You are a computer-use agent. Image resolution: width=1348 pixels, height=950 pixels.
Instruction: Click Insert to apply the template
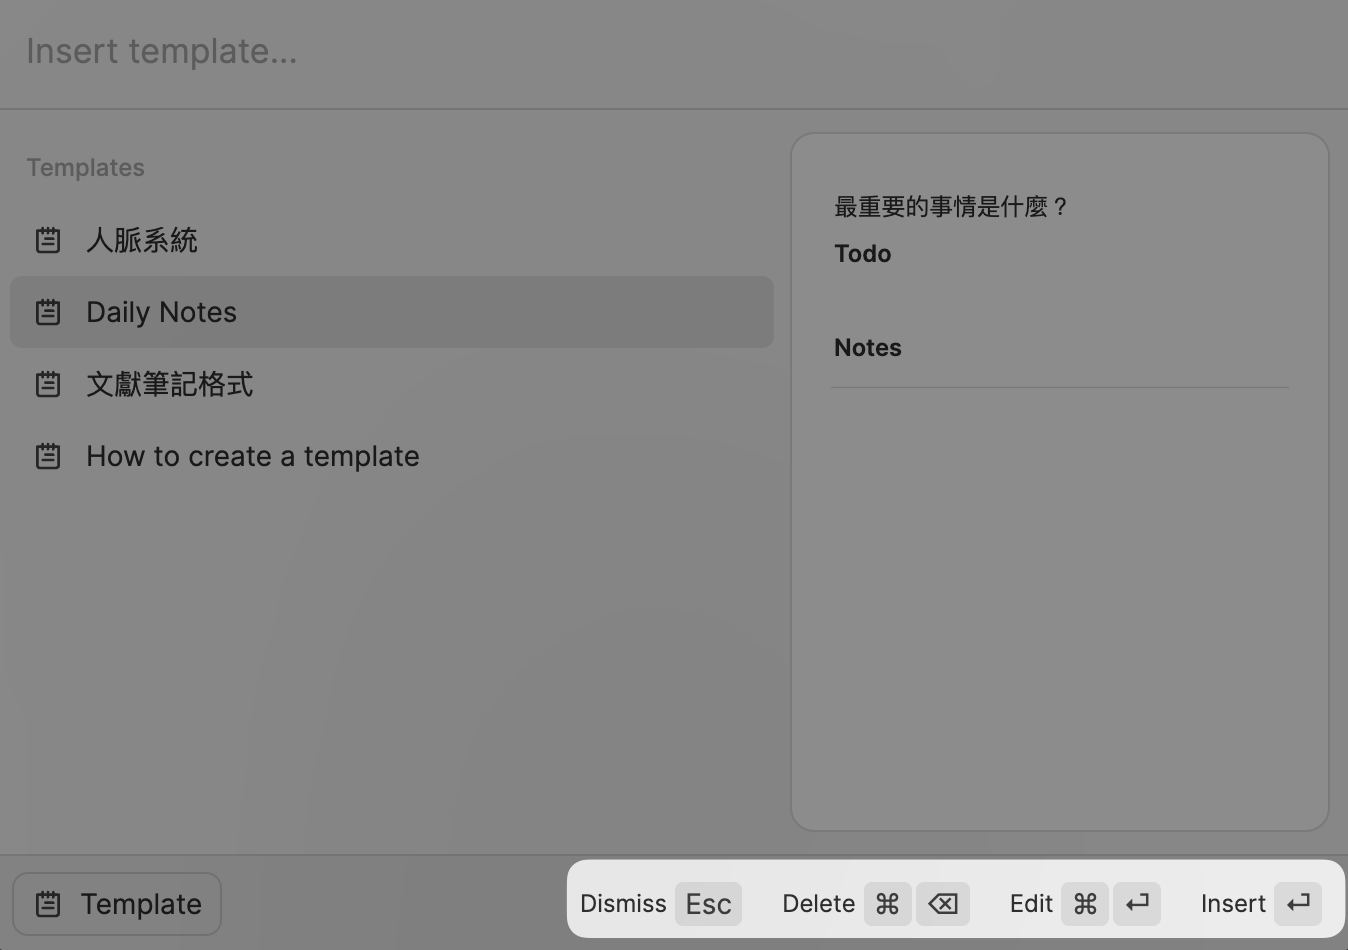pyautogui.click(x=1232, y=903)
